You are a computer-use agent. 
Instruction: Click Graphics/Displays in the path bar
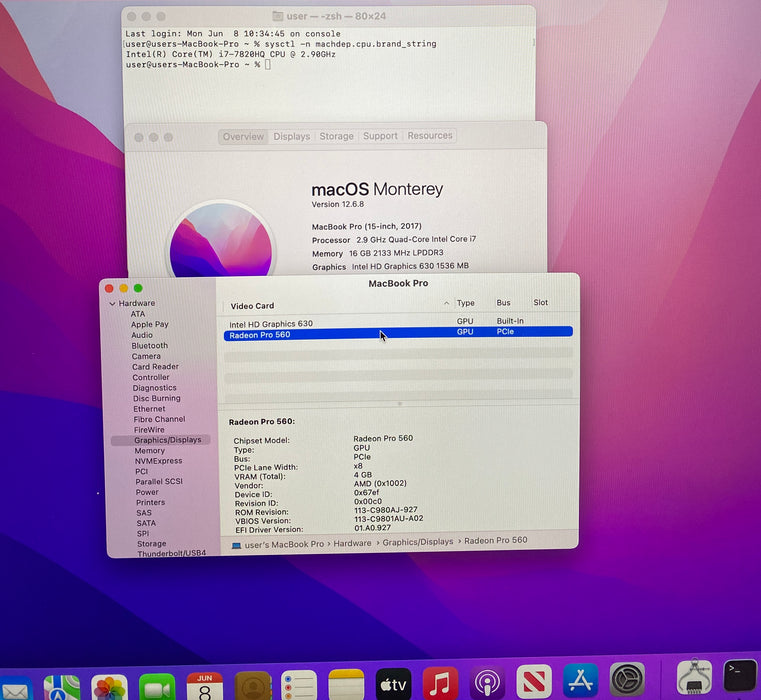point(418,542)
